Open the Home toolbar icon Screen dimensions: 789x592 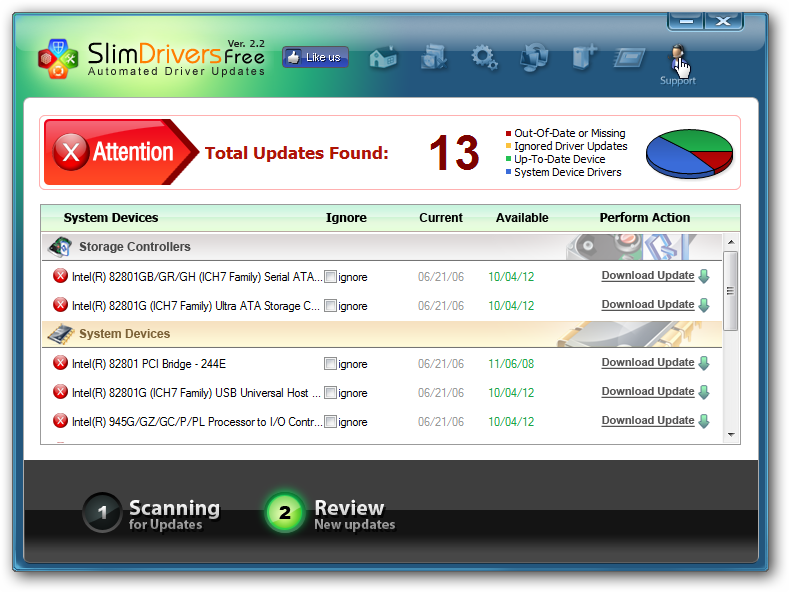point(383,58)
